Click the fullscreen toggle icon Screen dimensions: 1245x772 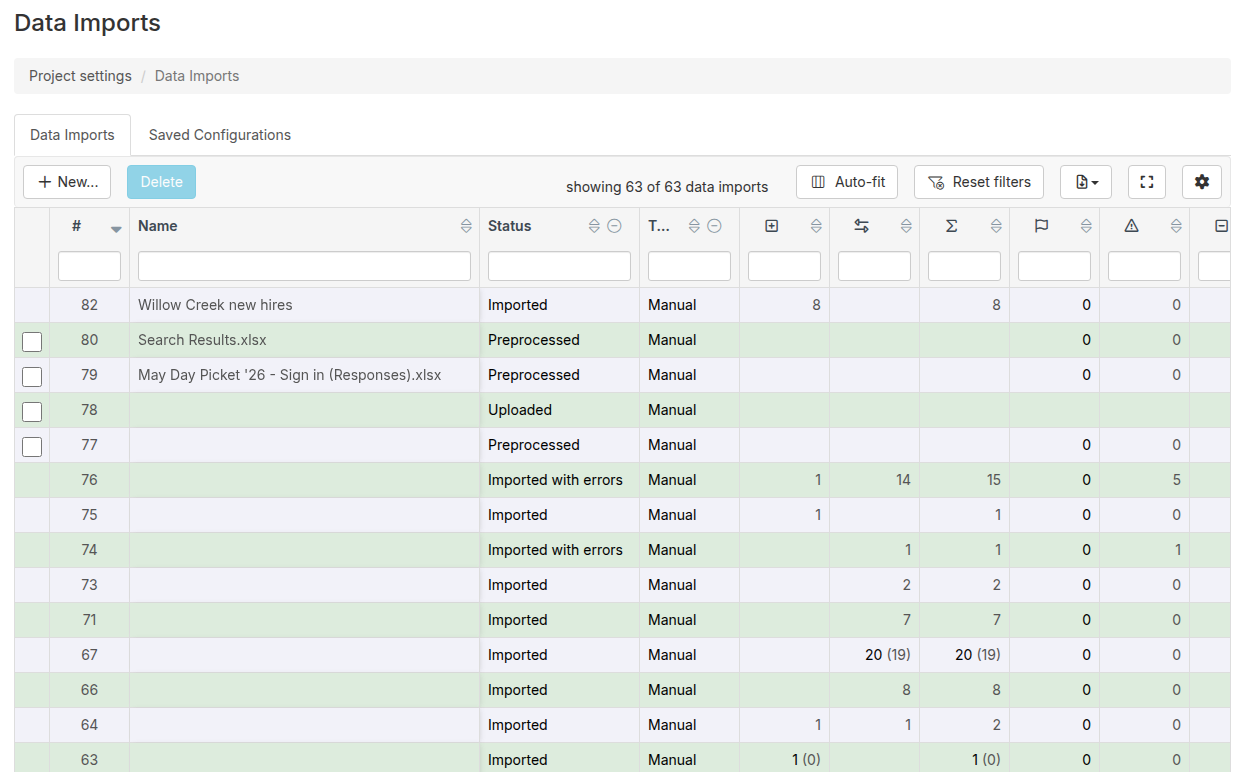[x=1147, y=182]
